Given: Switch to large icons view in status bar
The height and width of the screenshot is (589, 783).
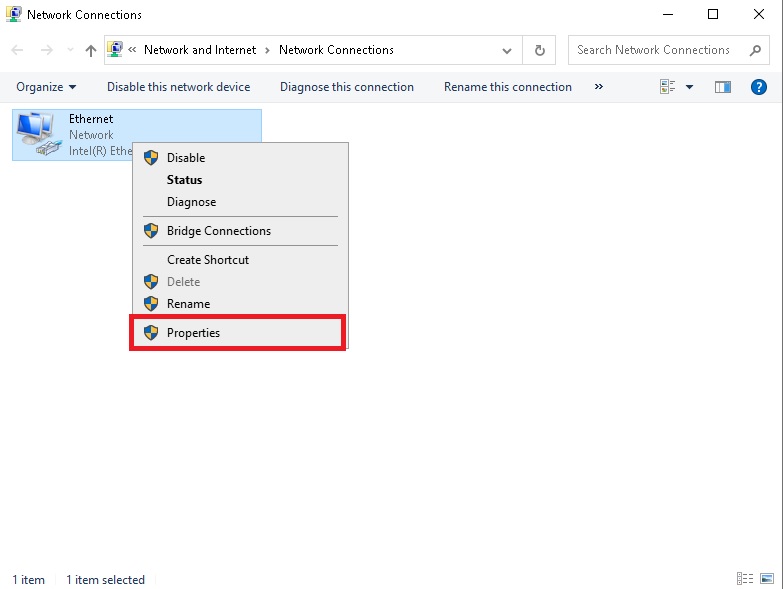Looking at the screenshot, I should [x=767, y=579].
